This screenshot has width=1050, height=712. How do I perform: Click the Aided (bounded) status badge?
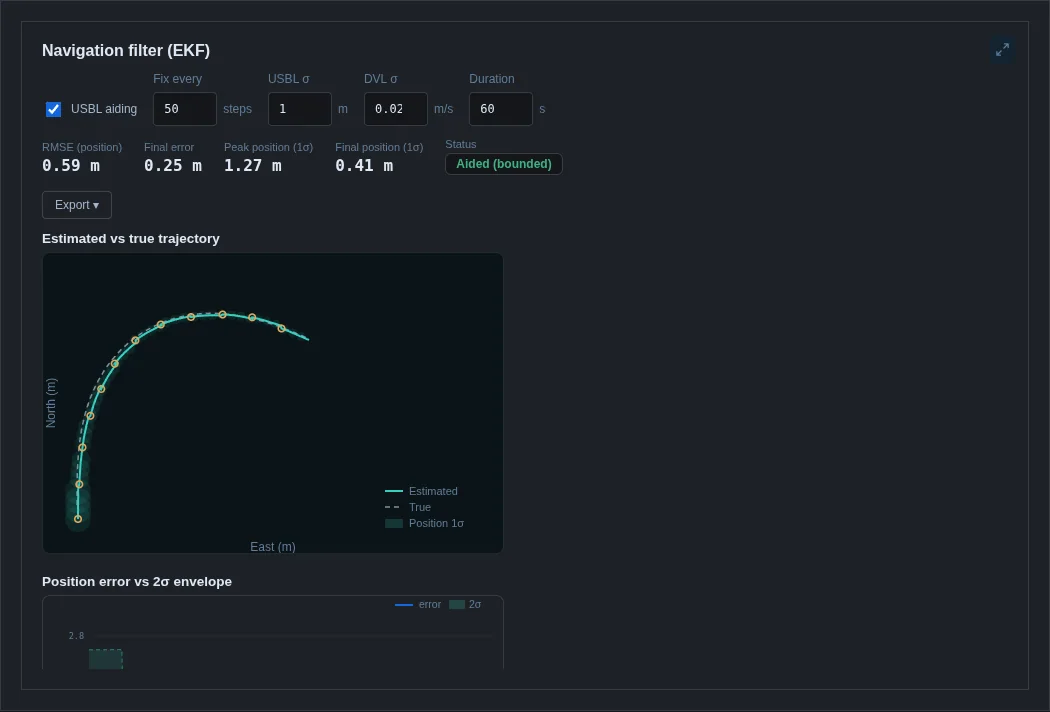pyautogui.click(x=504, y=164)
